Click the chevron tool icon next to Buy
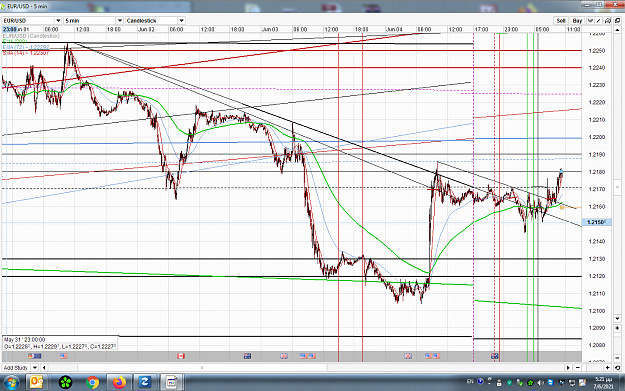The height and width of the screenshot is (391, 625). (590, 20)
